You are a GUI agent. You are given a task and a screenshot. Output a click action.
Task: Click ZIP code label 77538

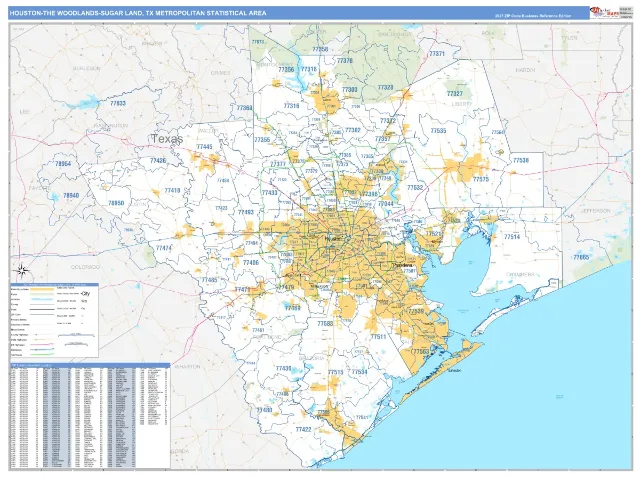click(x=521, y=160)
